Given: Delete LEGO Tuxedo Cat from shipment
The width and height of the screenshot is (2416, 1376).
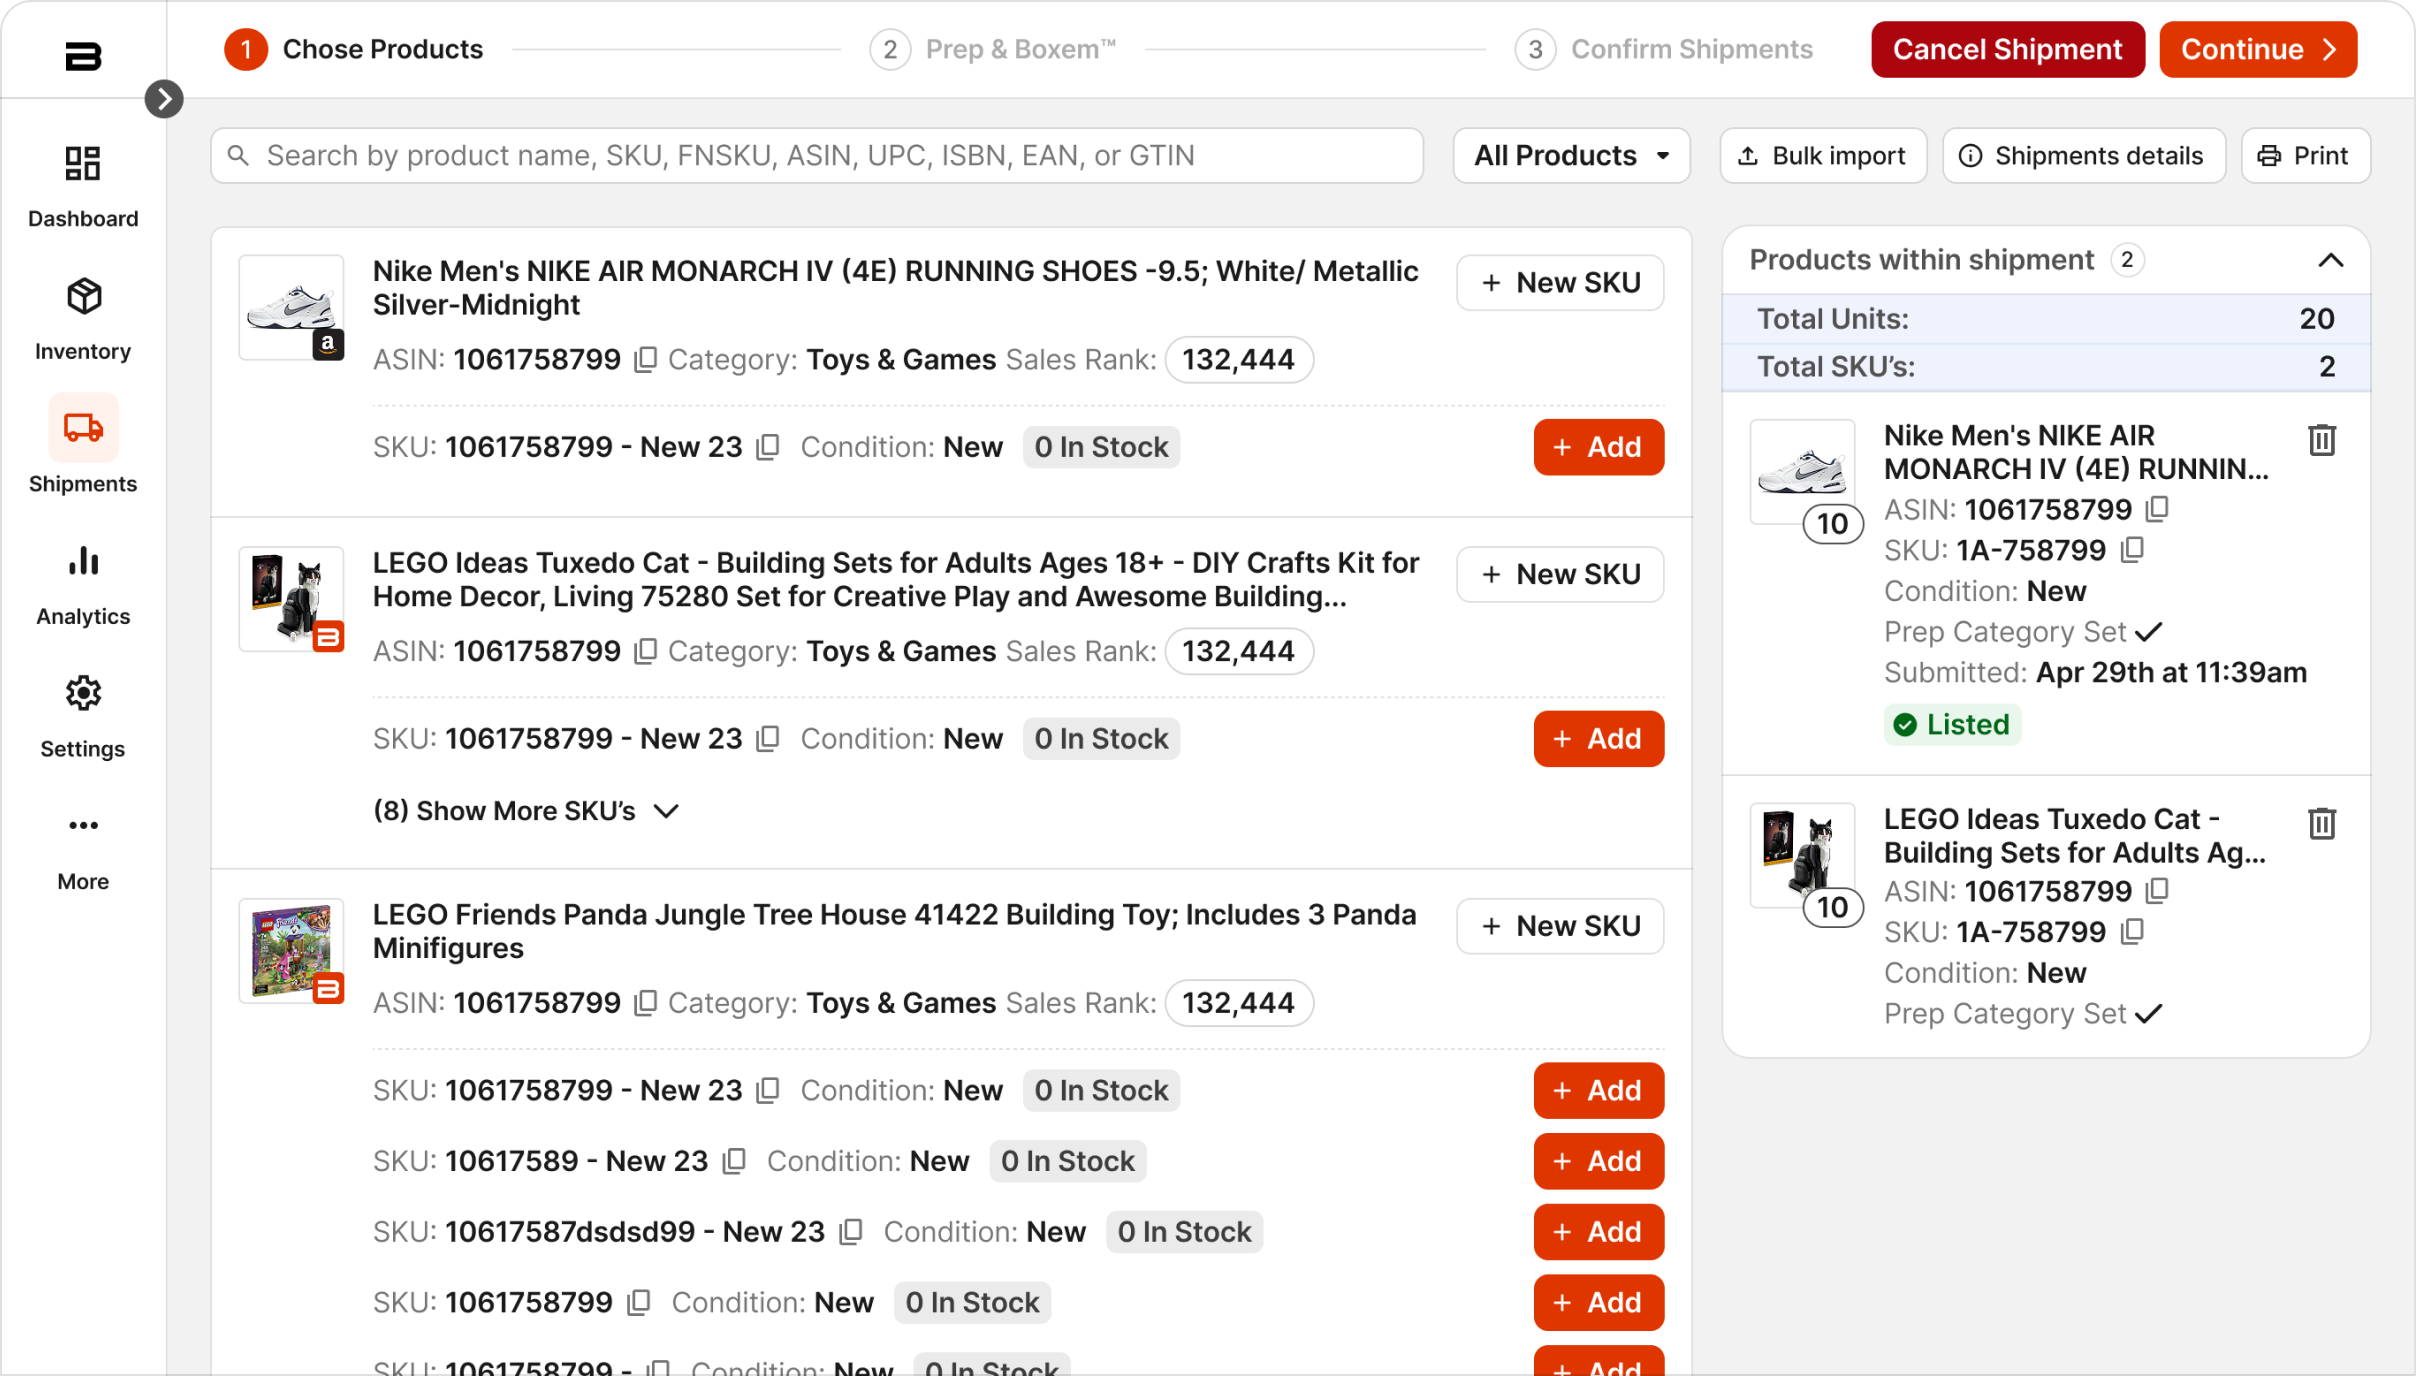Looking at the screenshot, I should (x=2322, y=824).
